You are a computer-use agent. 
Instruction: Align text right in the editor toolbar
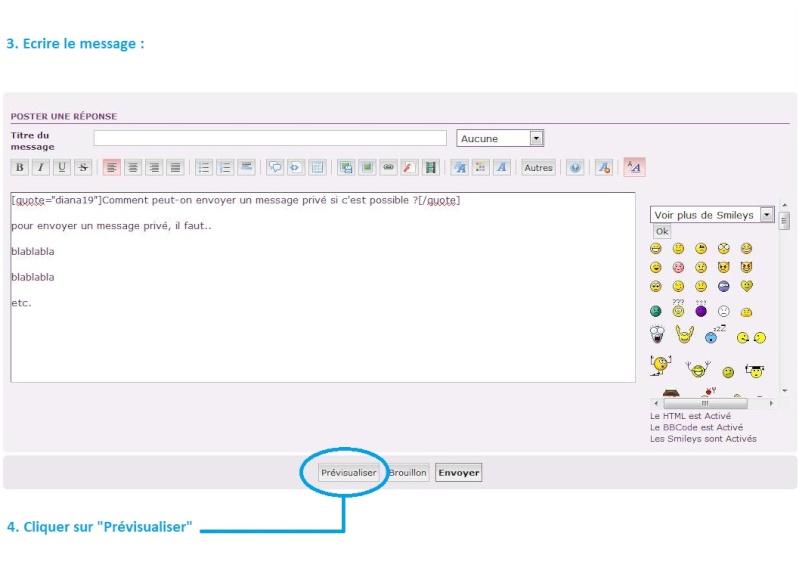tap(154, 167)
